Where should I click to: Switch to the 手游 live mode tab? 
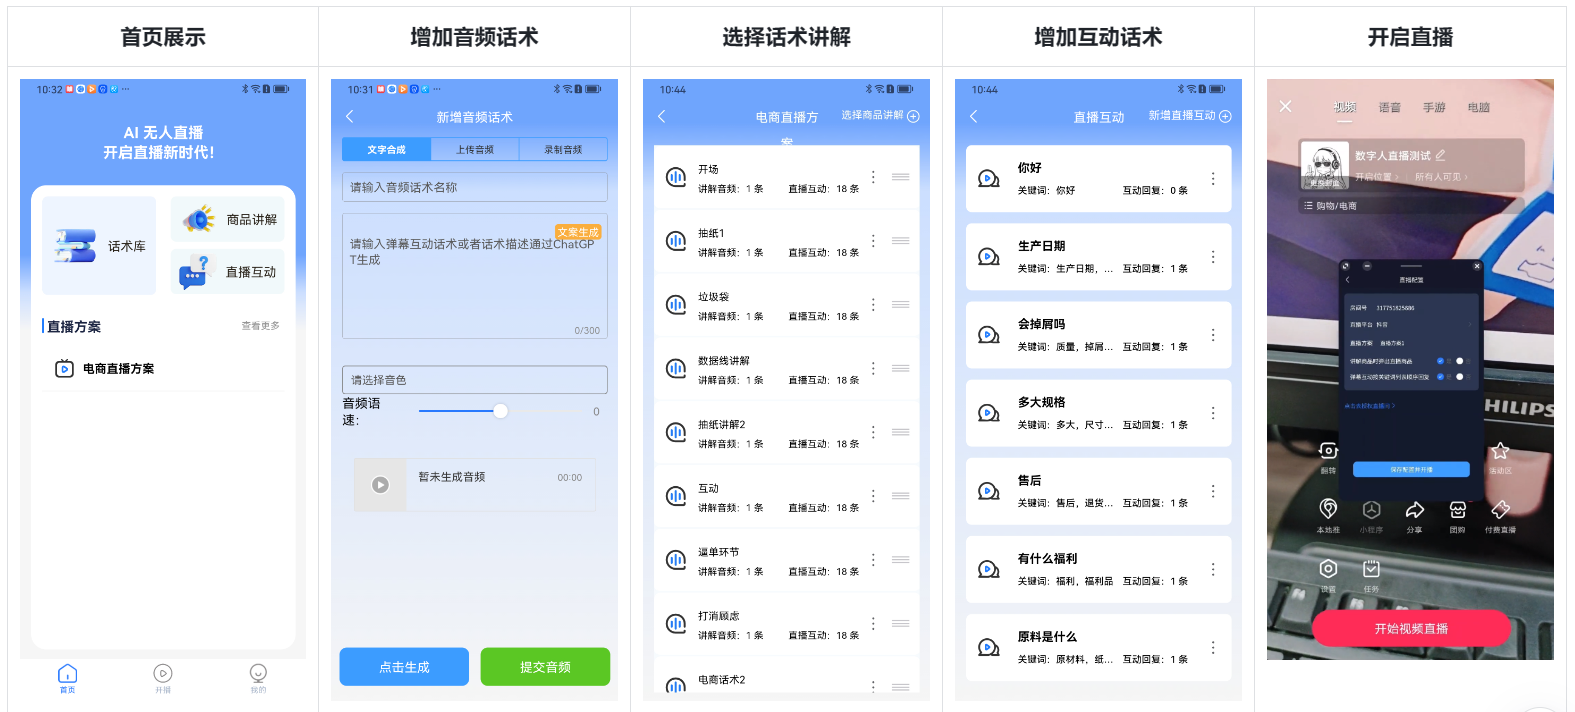1435,107
